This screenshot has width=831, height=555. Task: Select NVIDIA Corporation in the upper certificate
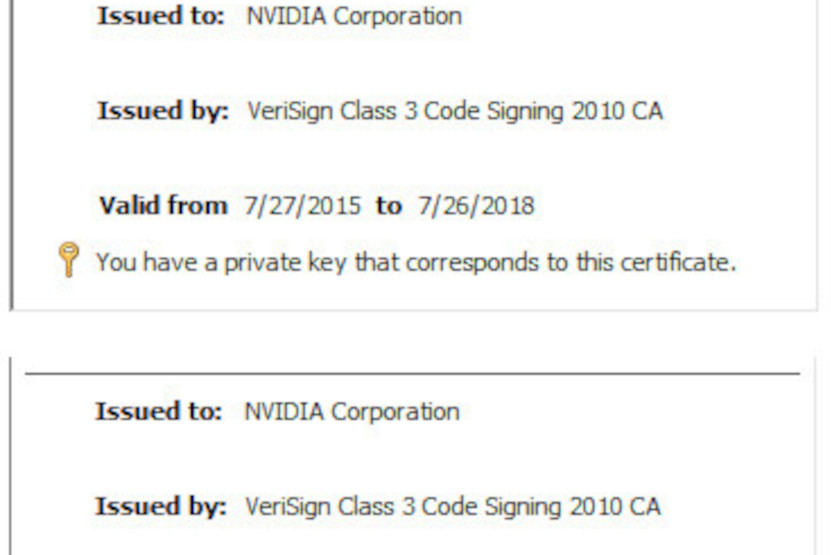[354, 16]
